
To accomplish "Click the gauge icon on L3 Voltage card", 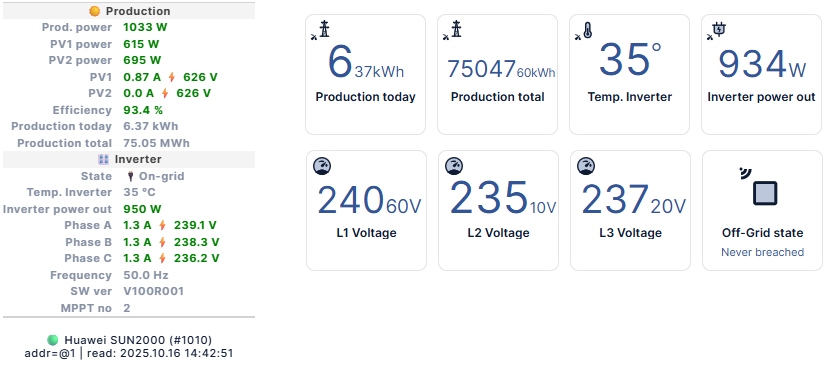I will [586, 166].
